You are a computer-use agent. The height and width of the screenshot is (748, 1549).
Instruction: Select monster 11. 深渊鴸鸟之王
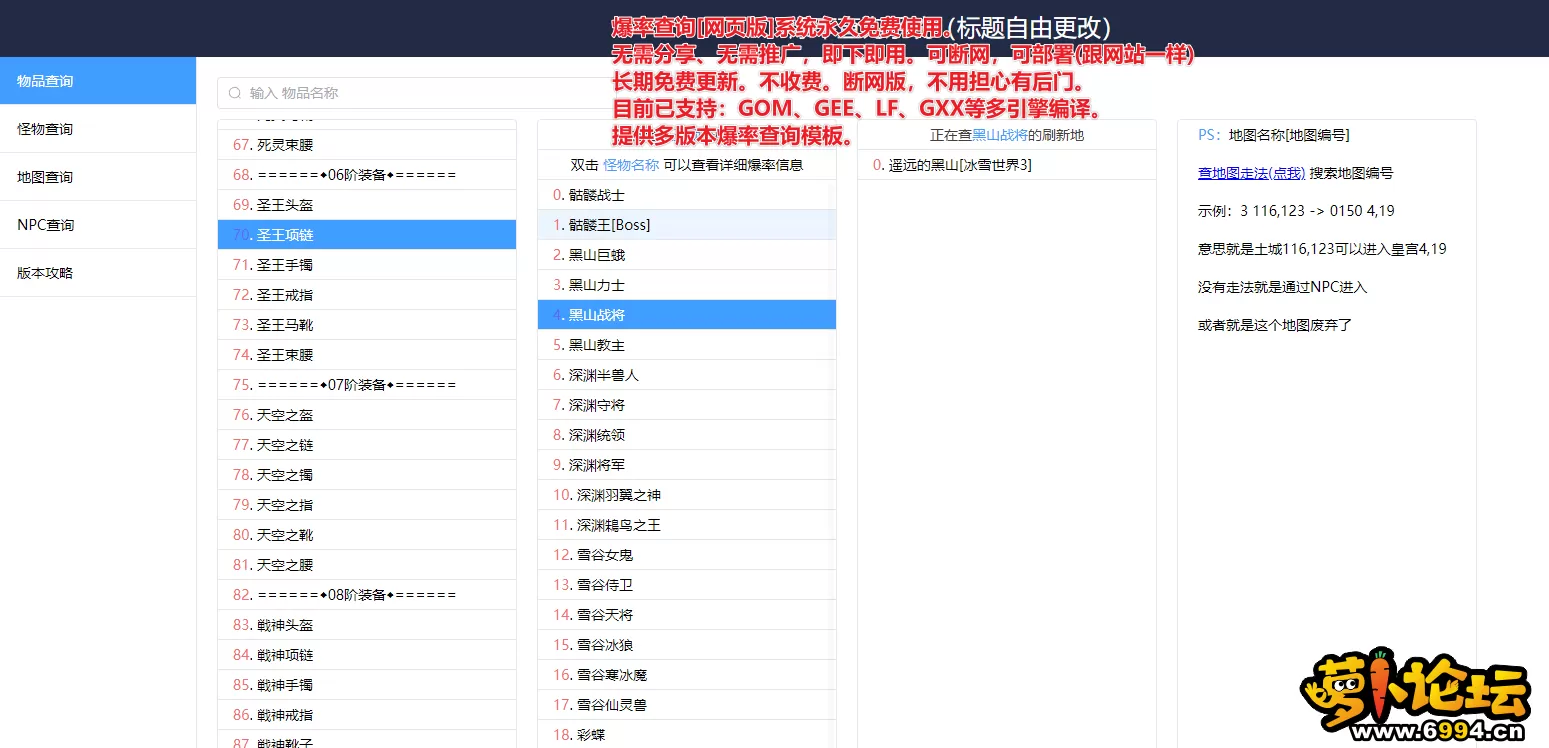click(x=687, y=525)
